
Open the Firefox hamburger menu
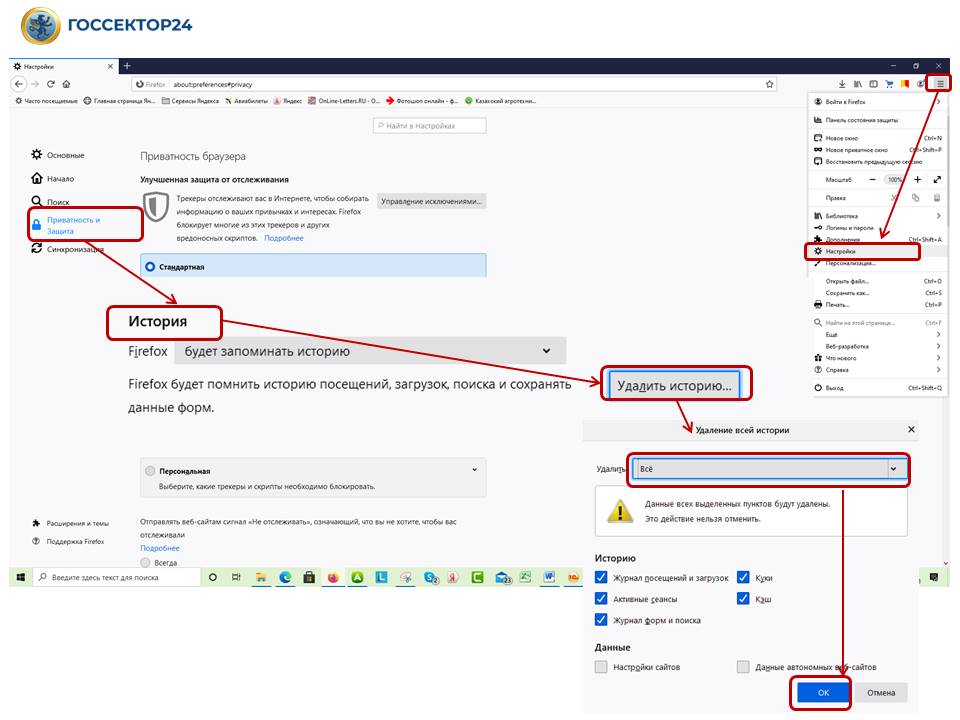click(940, 84)
